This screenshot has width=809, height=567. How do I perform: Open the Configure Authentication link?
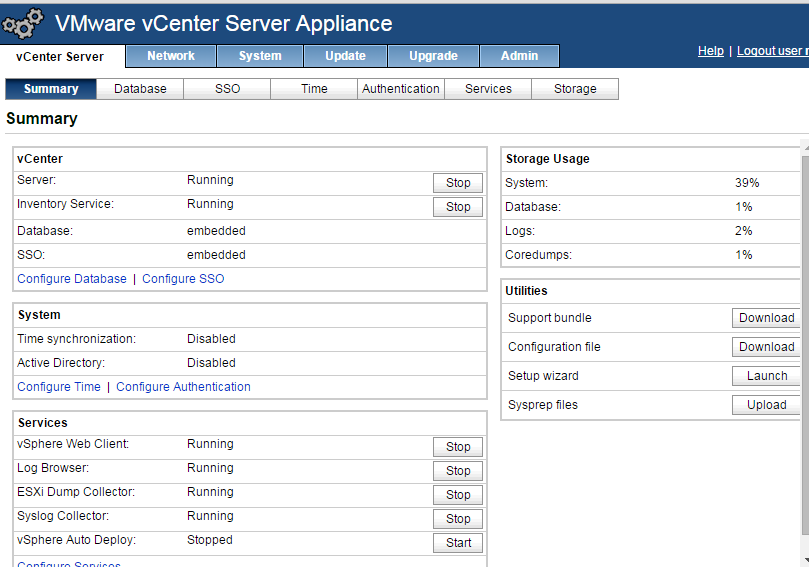click(183, 386)
